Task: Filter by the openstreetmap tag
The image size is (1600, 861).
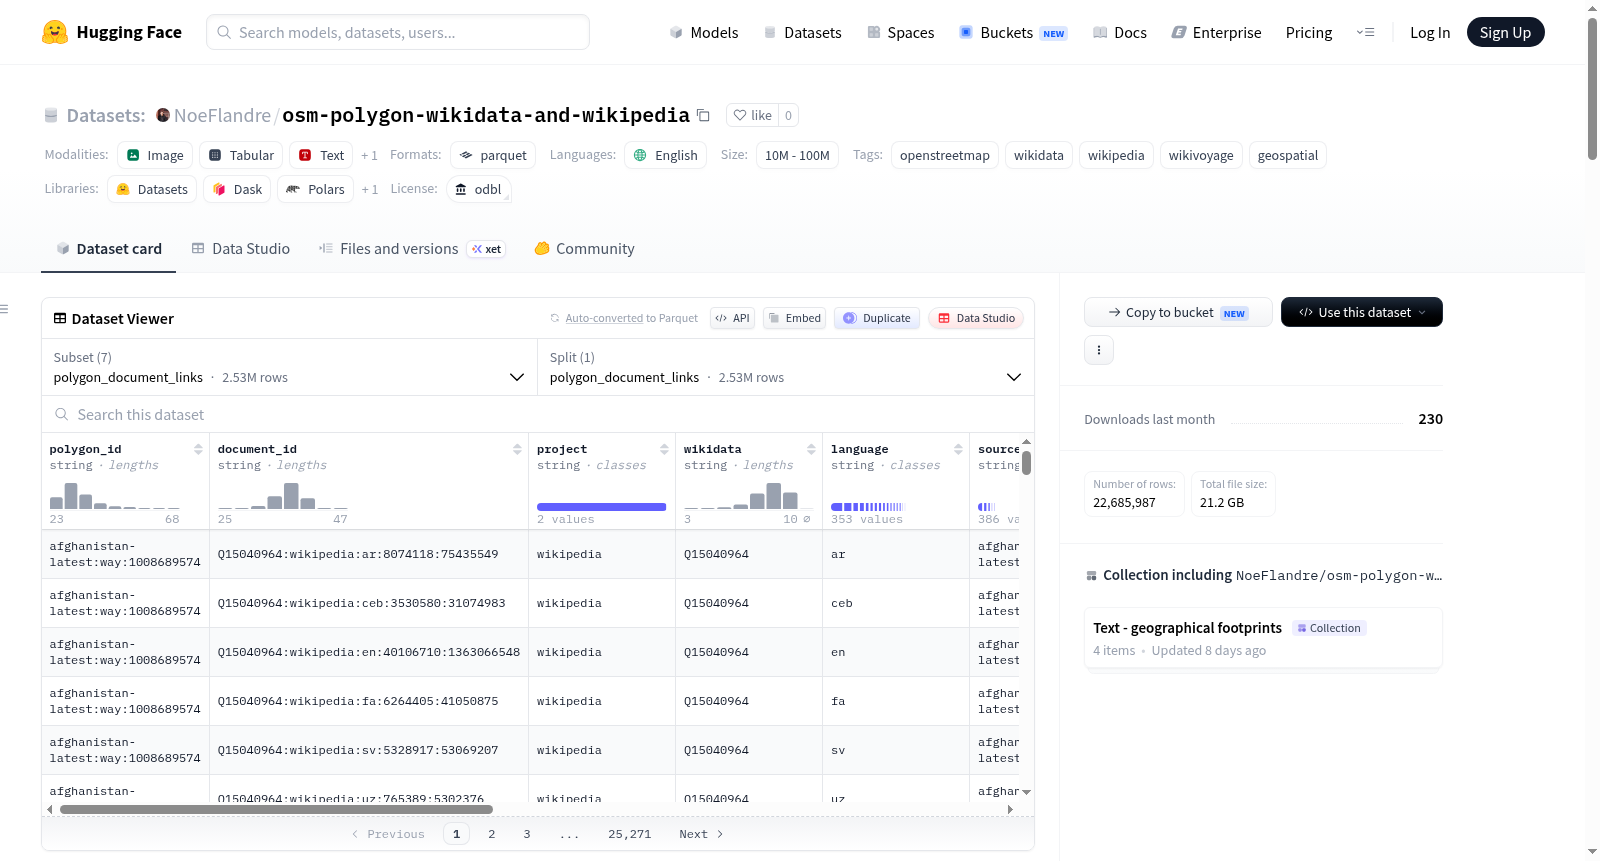Action: (945, 156)
